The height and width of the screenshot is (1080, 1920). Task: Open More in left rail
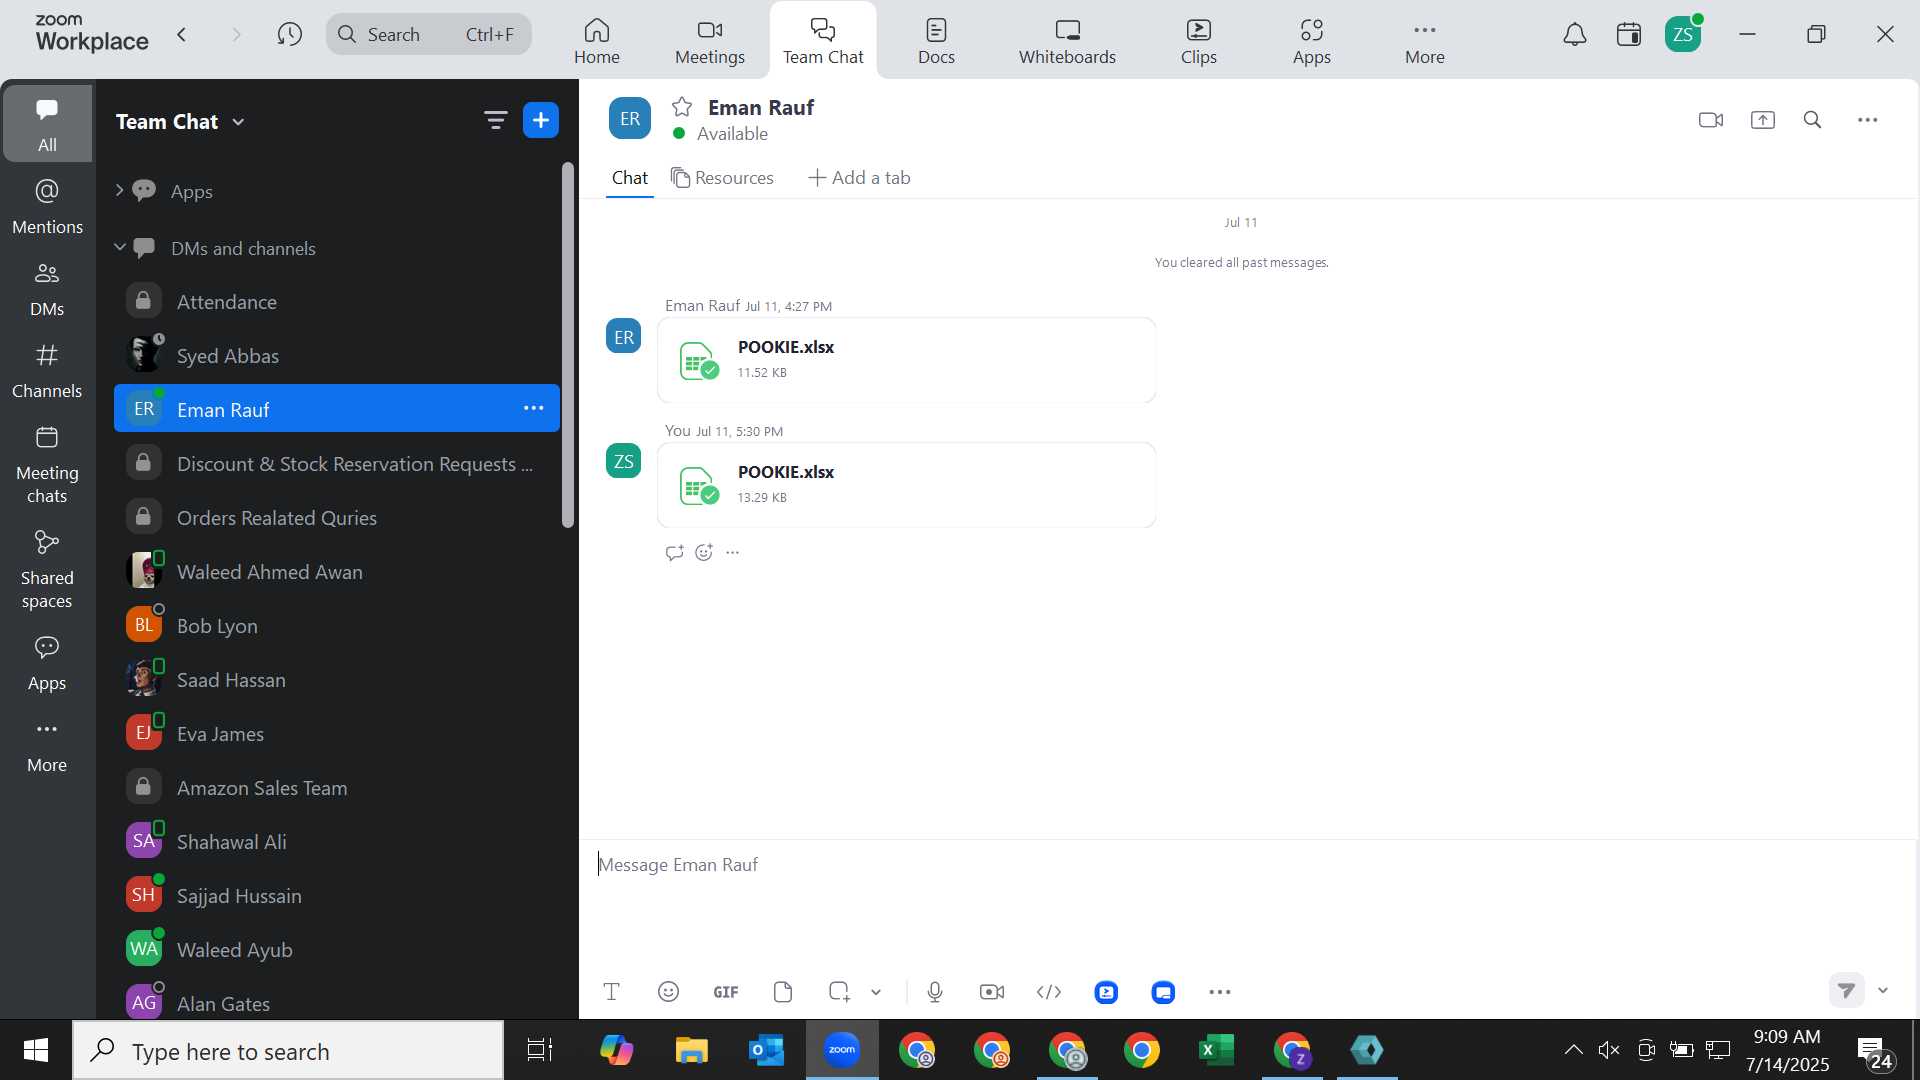pos(47,745)
